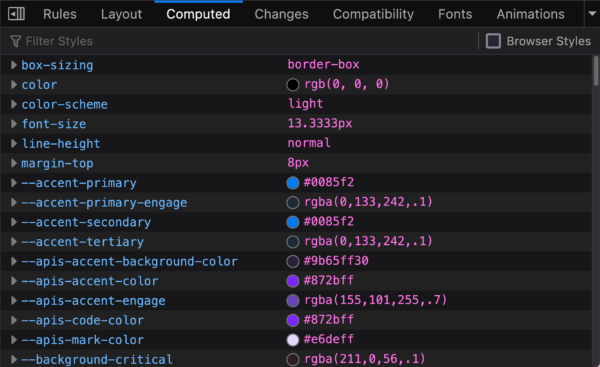Click the --accent-primary variable name

pos(78,183)
